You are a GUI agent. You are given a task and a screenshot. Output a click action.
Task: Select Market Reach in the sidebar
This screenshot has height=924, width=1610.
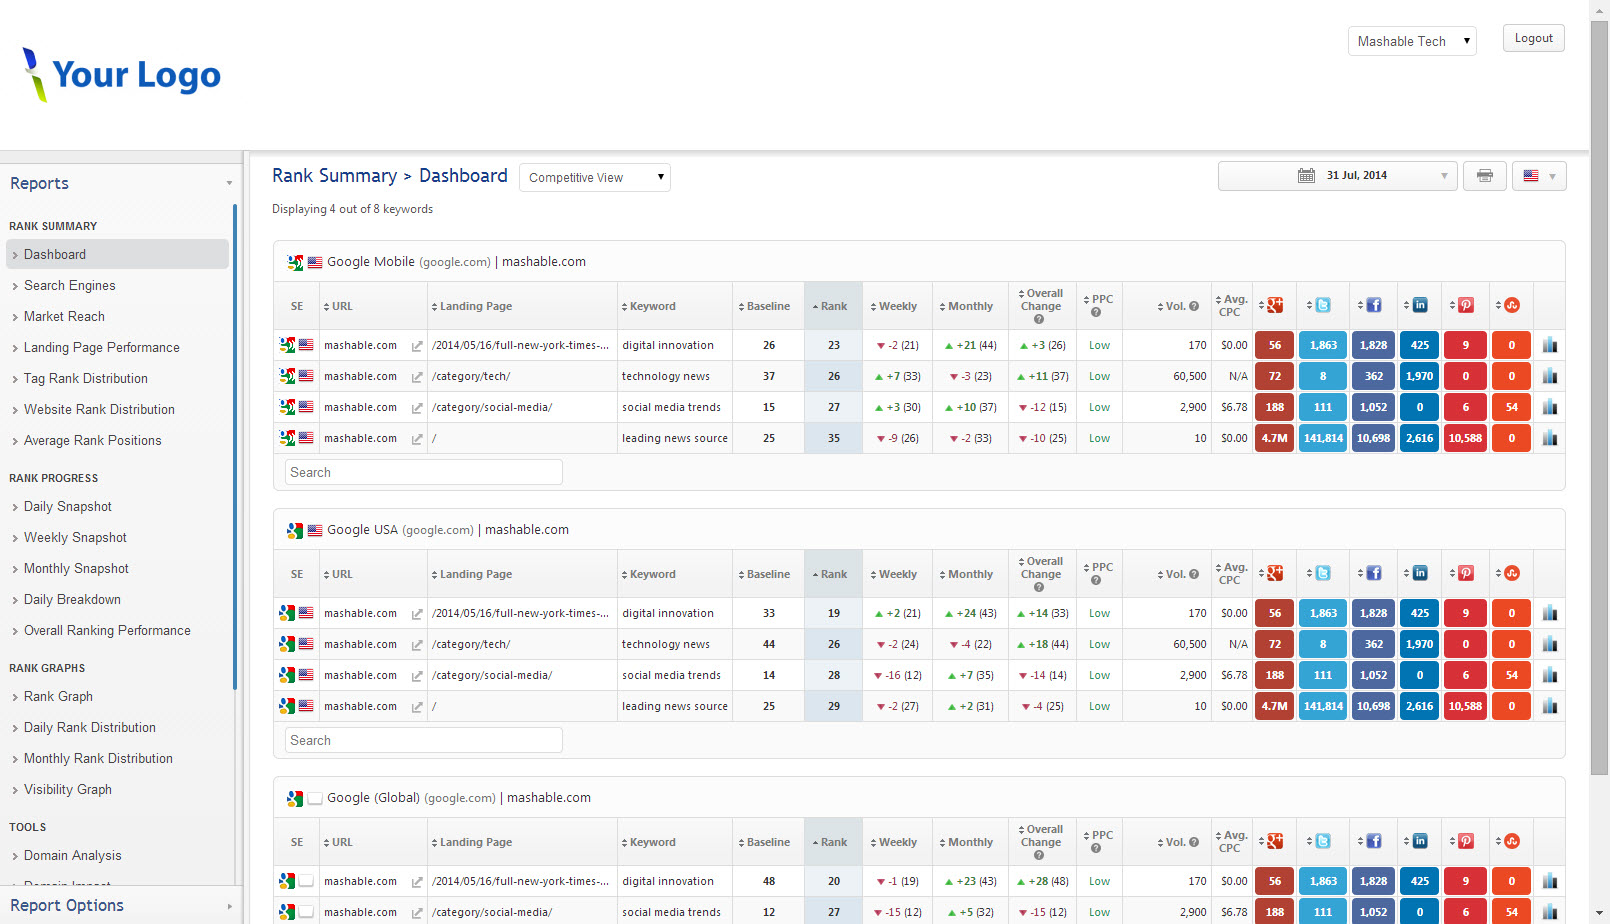(x=64, y=317)
